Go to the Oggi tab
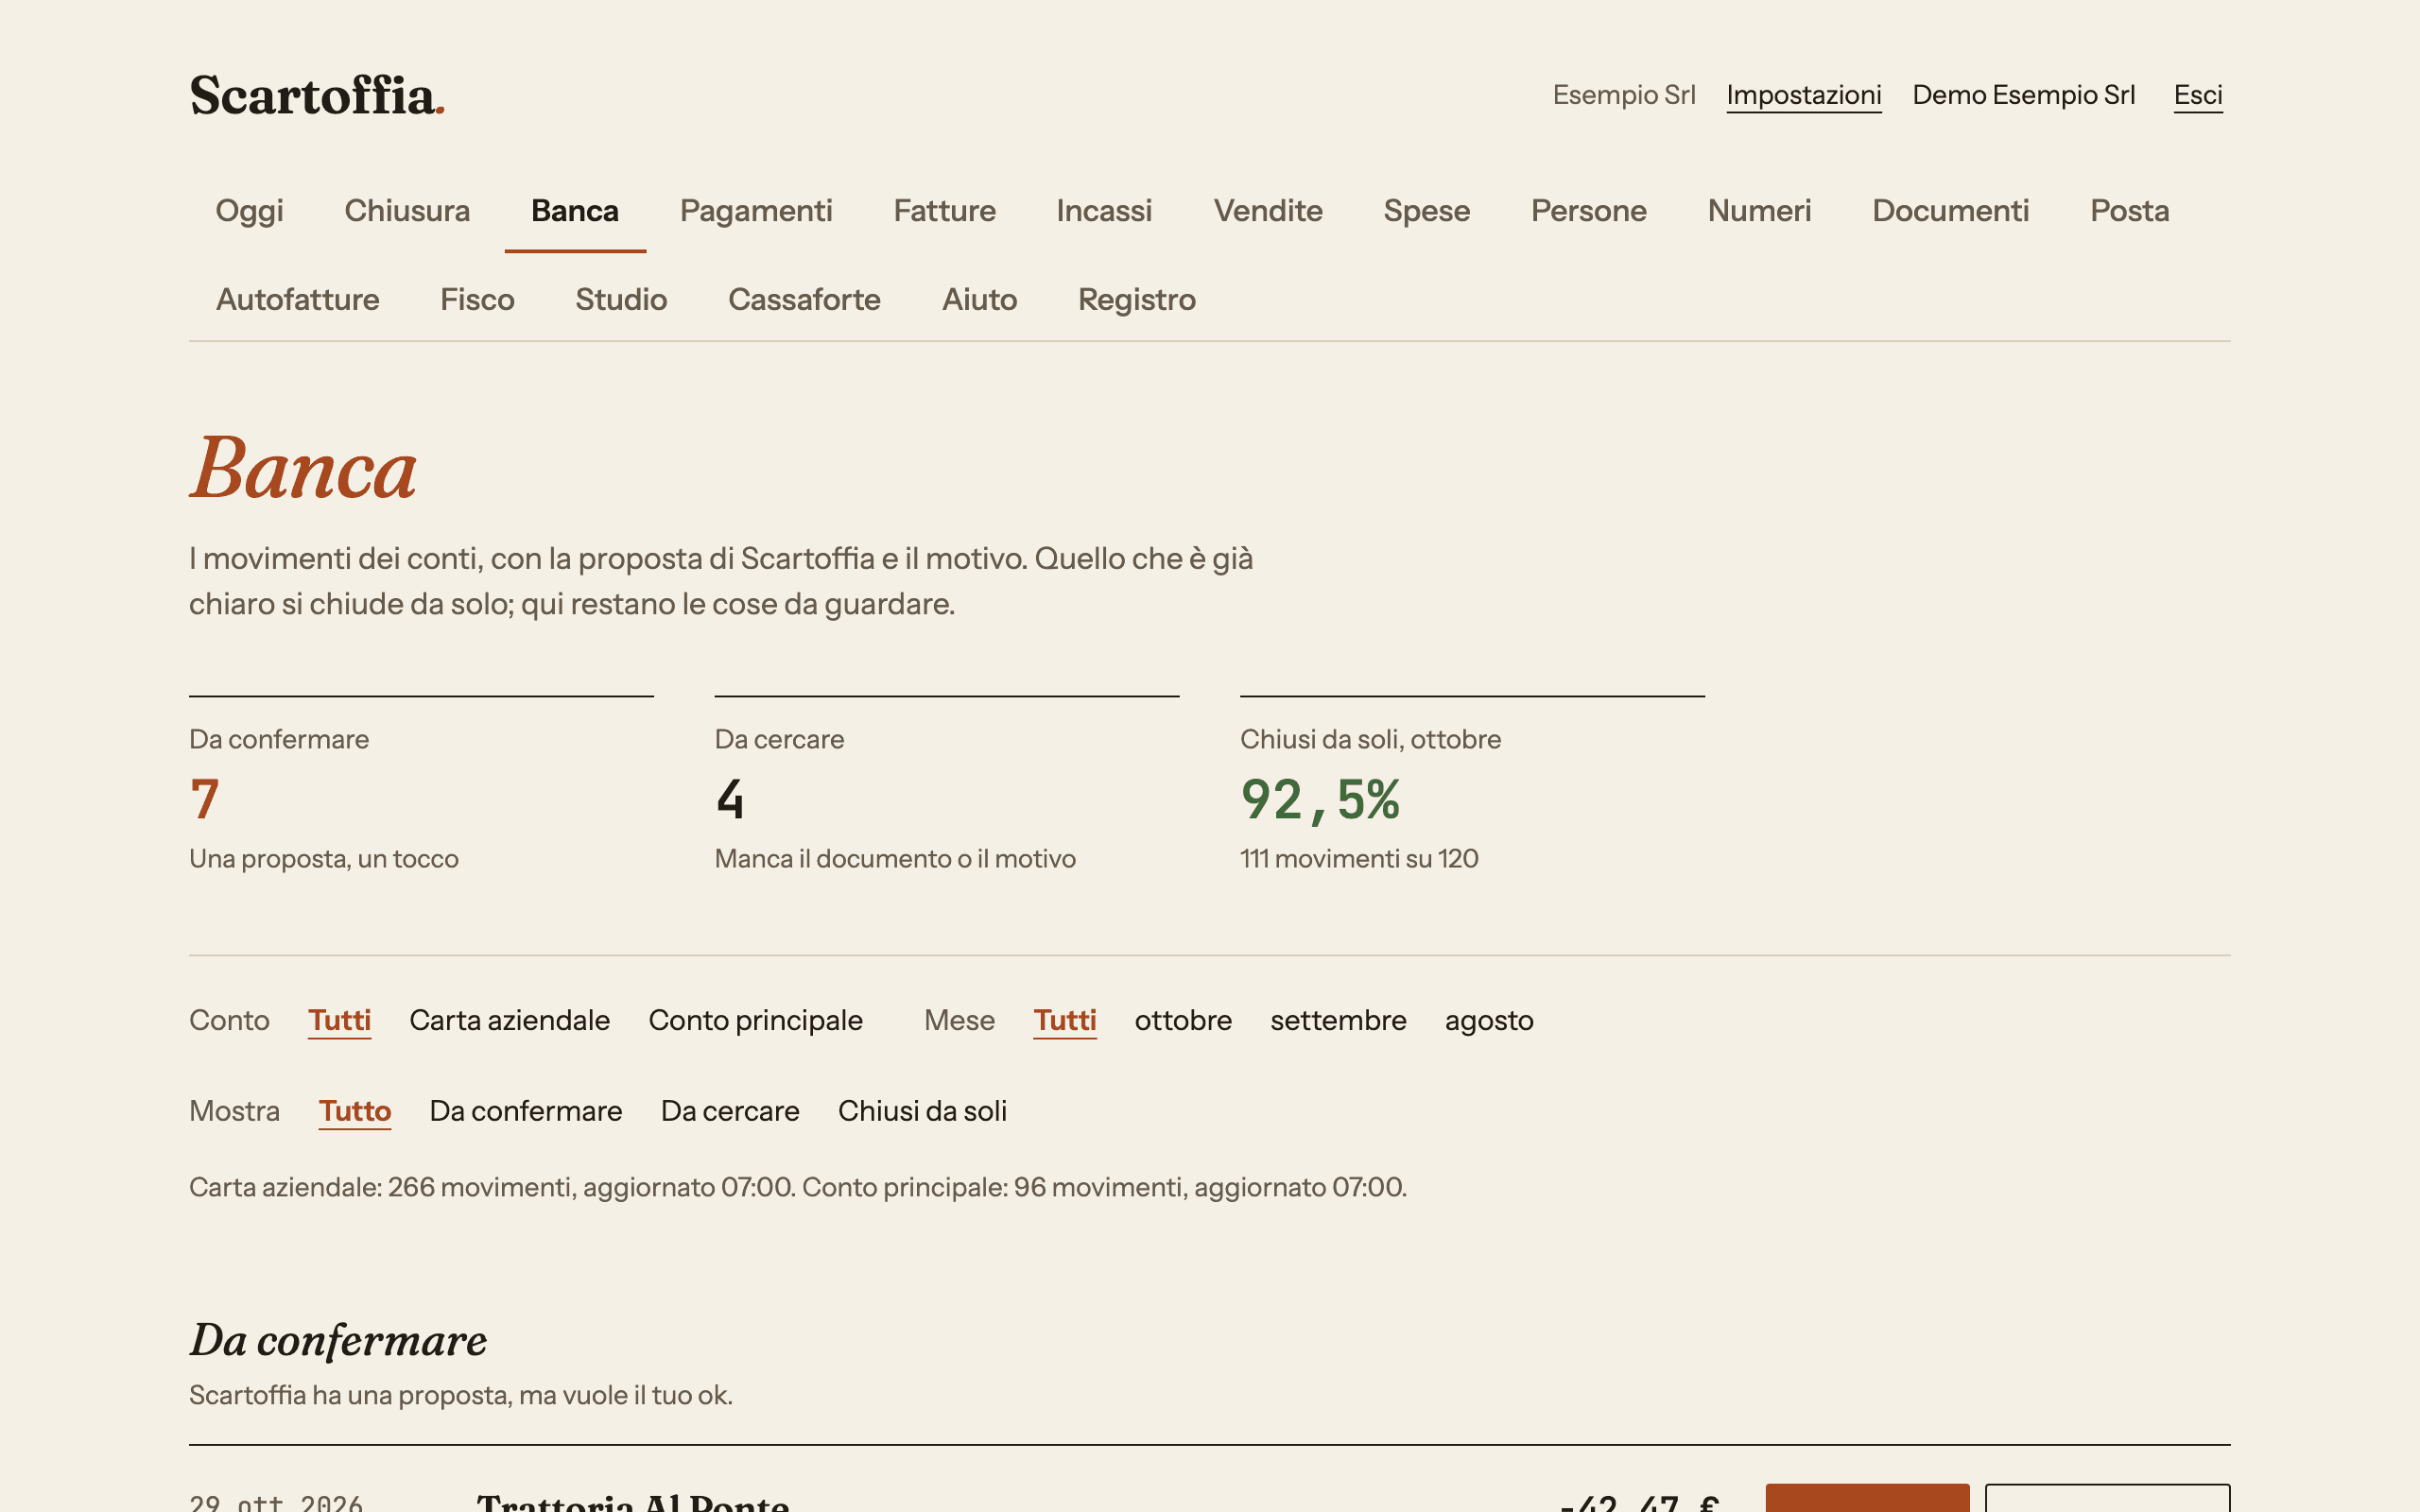This screenshot has width=2420, height=1512. pyautogui.click(x=249, y=210)
